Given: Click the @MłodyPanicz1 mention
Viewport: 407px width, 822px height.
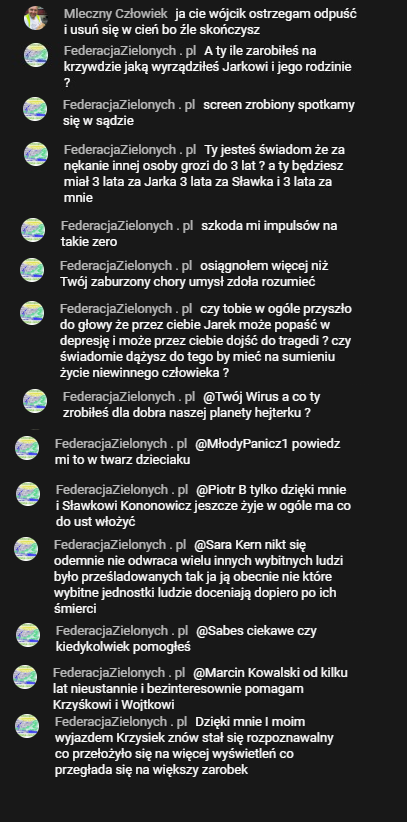Looking at the screenshot, I should 242,444.
